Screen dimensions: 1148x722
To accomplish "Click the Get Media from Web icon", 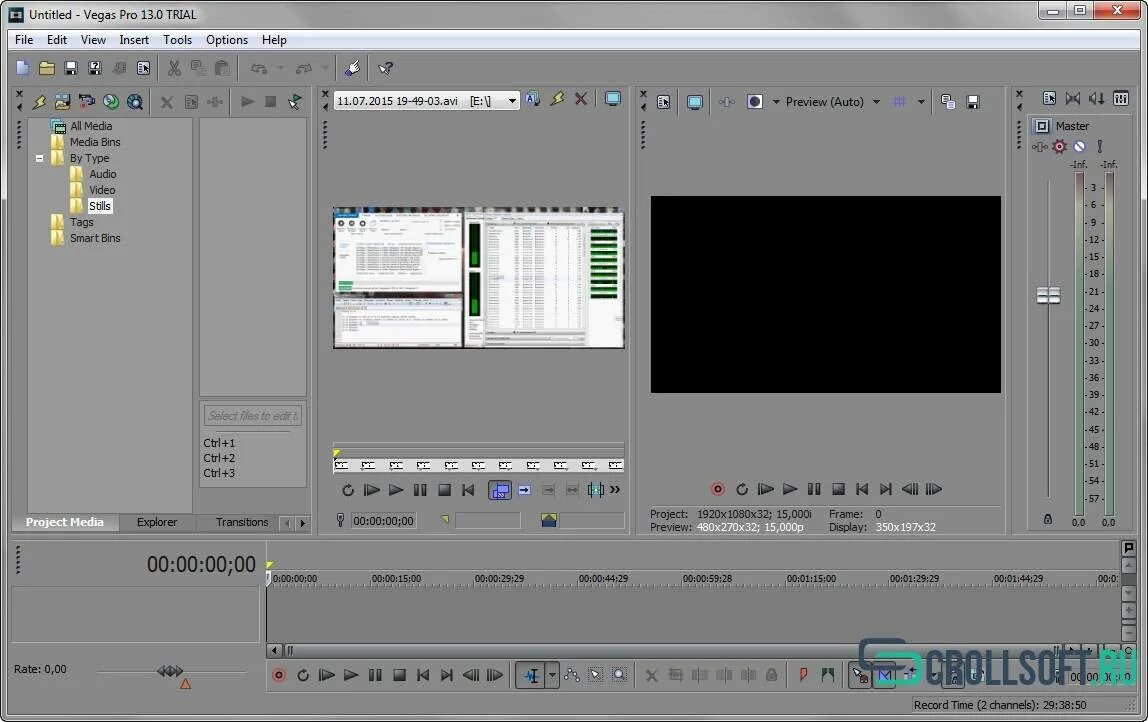I will [x=135, y=102].
